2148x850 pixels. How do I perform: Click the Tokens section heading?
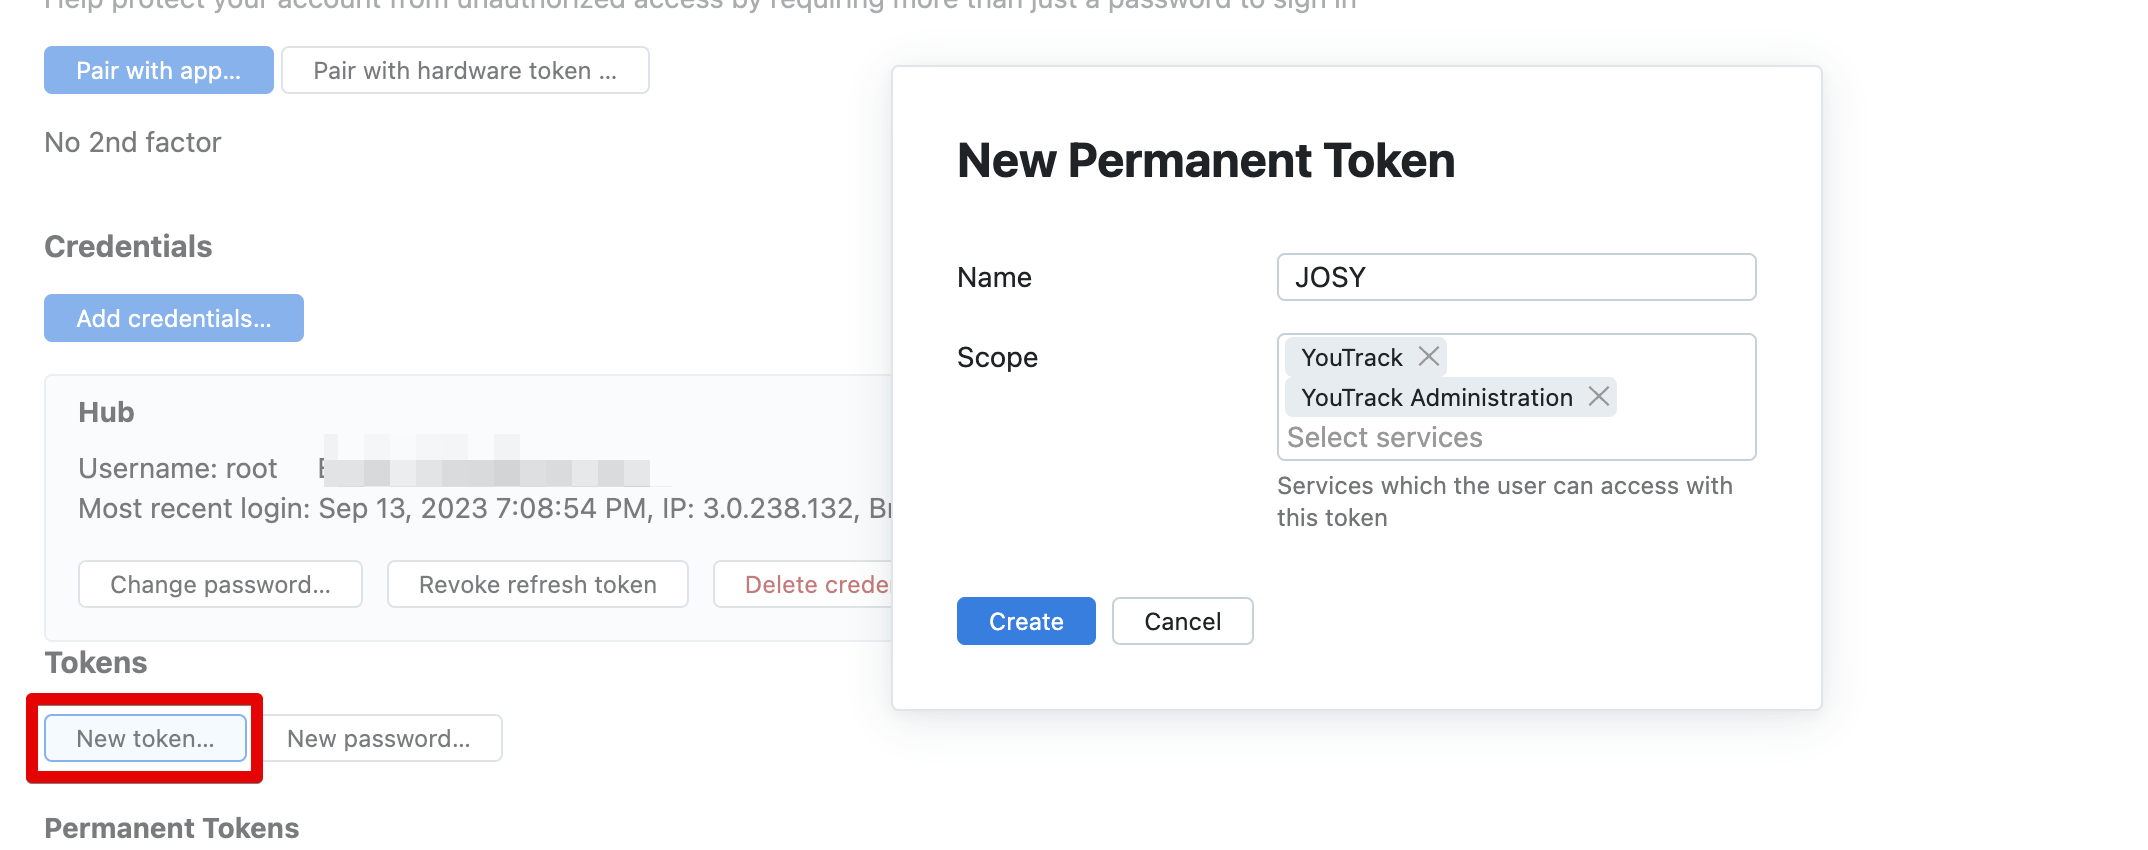pos(96,662)
